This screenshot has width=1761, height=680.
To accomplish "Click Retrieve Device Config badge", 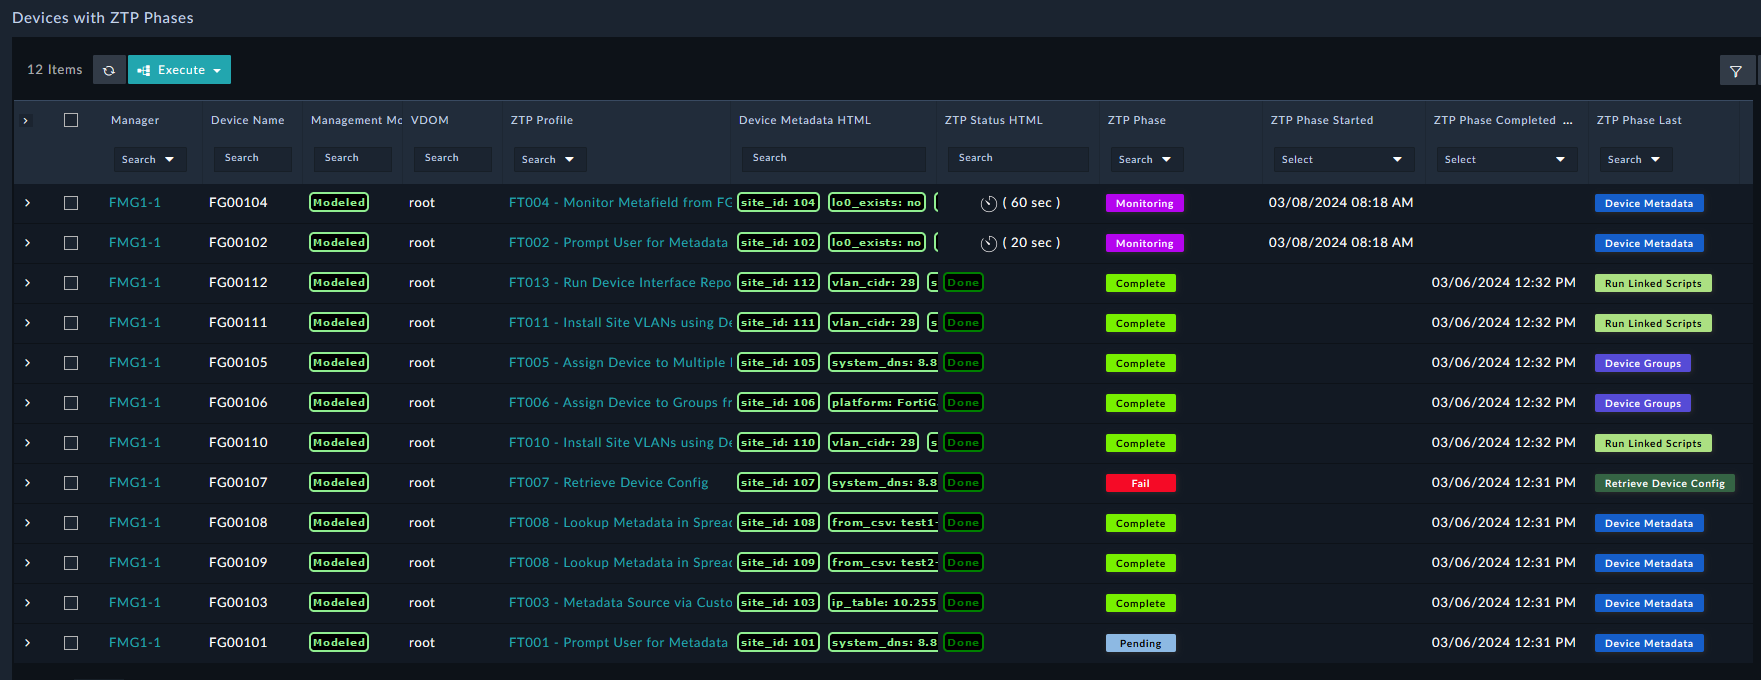I will point(1665,483).
